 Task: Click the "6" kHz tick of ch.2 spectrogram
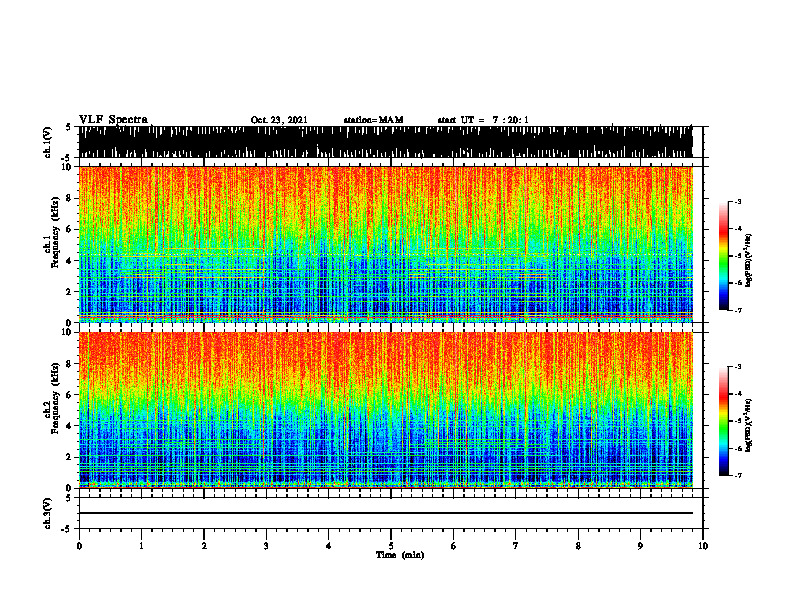69,395
